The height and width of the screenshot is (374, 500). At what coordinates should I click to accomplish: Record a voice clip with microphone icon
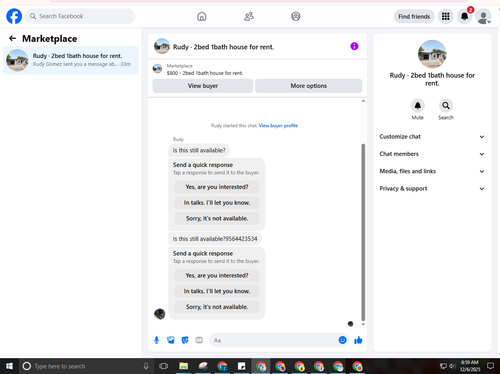[x=156, y=340]
